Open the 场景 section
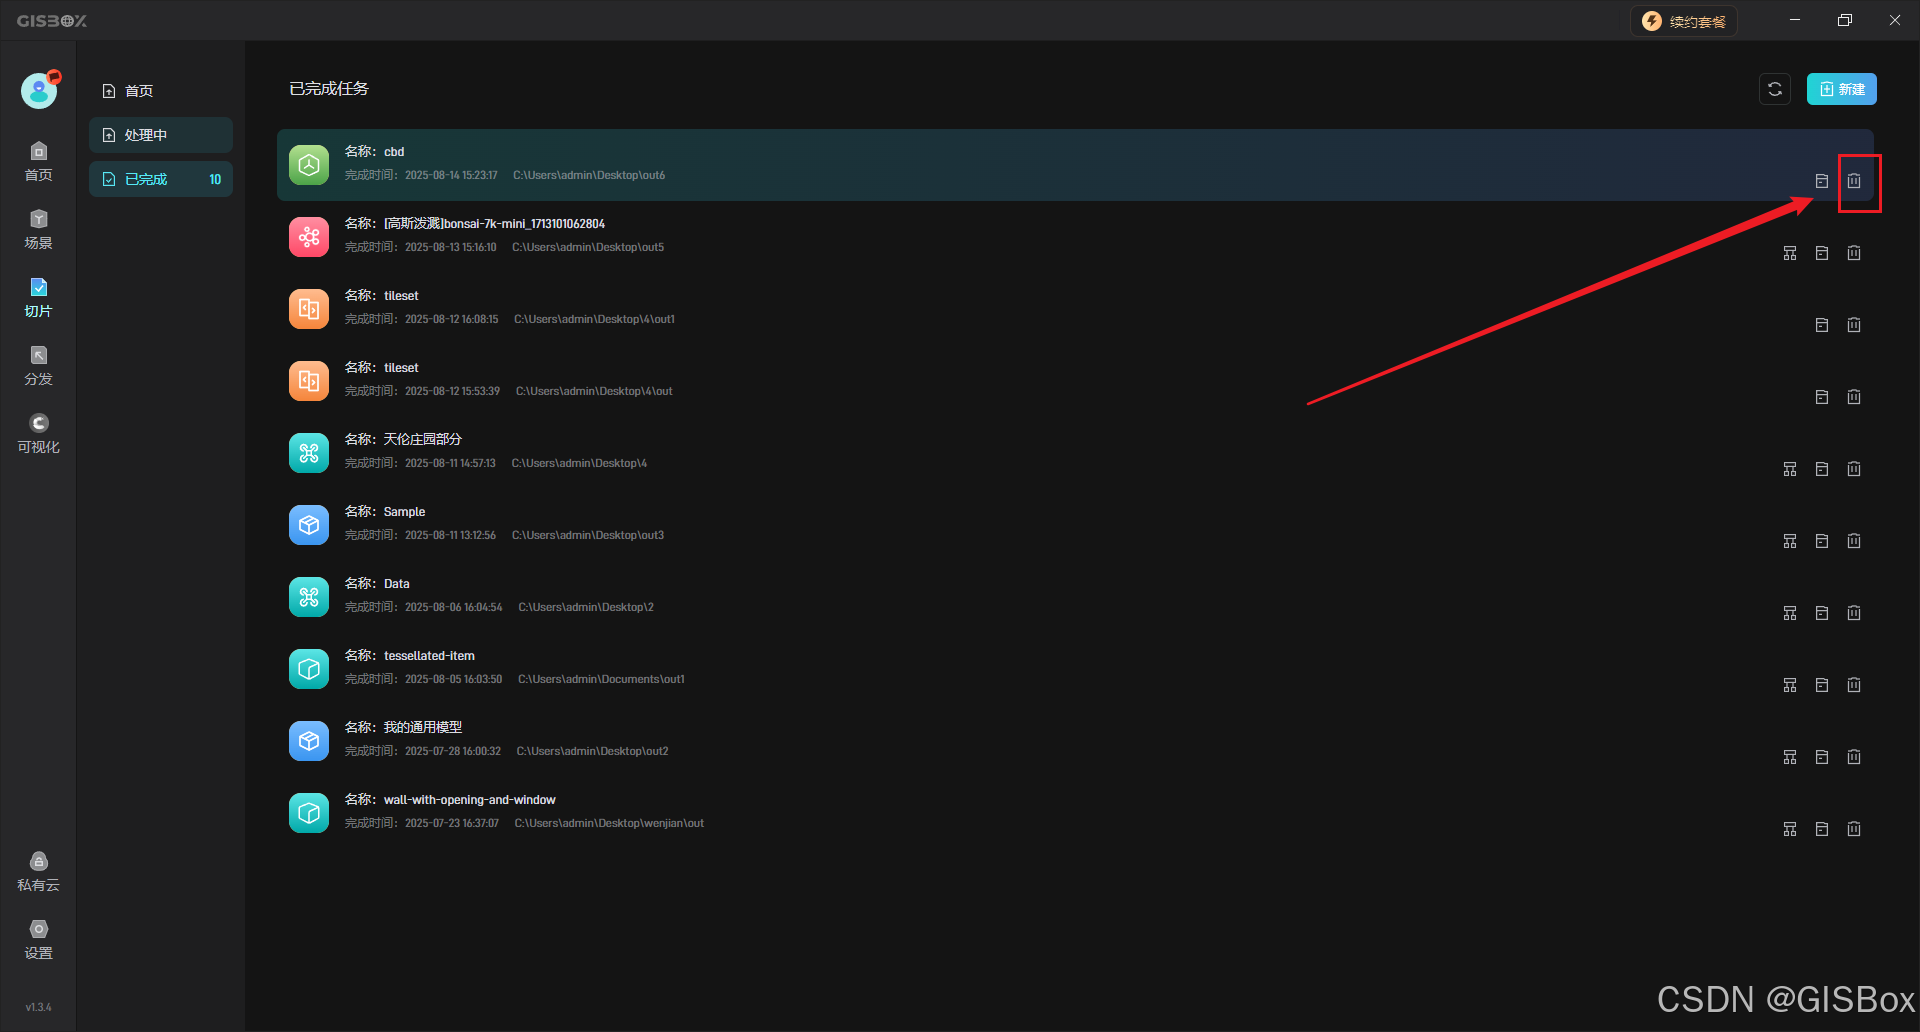The image size is (1920, 1032). [x=39, y=229]
